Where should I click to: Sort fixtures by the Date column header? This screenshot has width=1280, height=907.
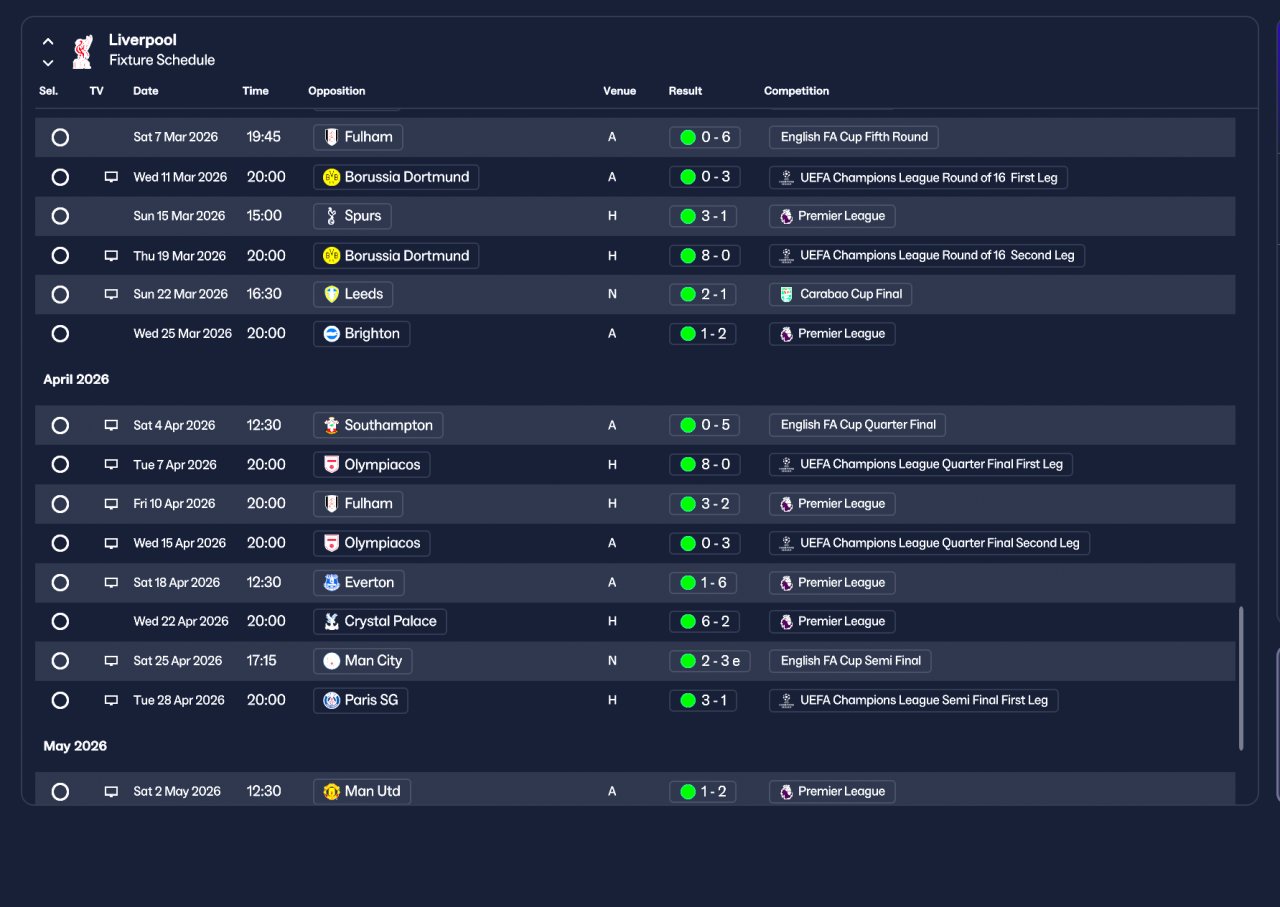pos(146,91)
